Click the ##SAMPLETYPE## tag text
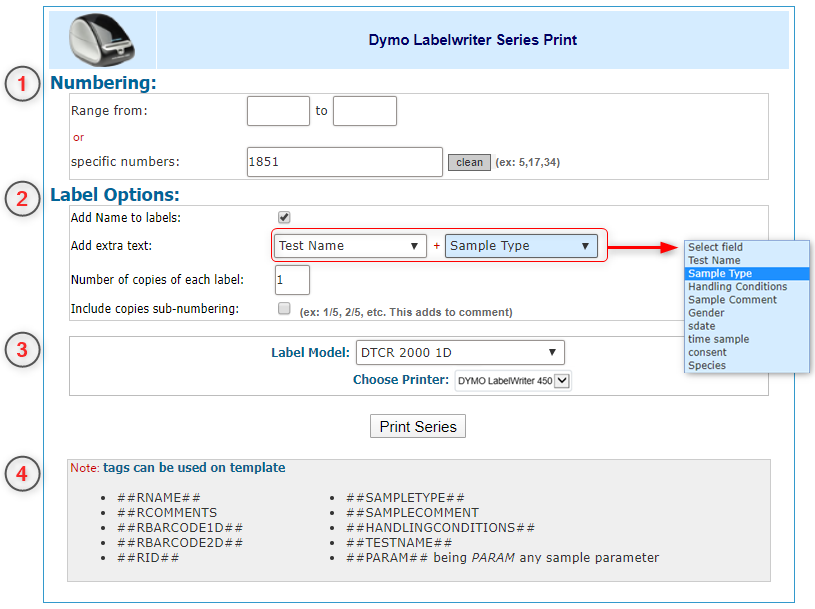The image size is (815, 609). click(405, 498)
